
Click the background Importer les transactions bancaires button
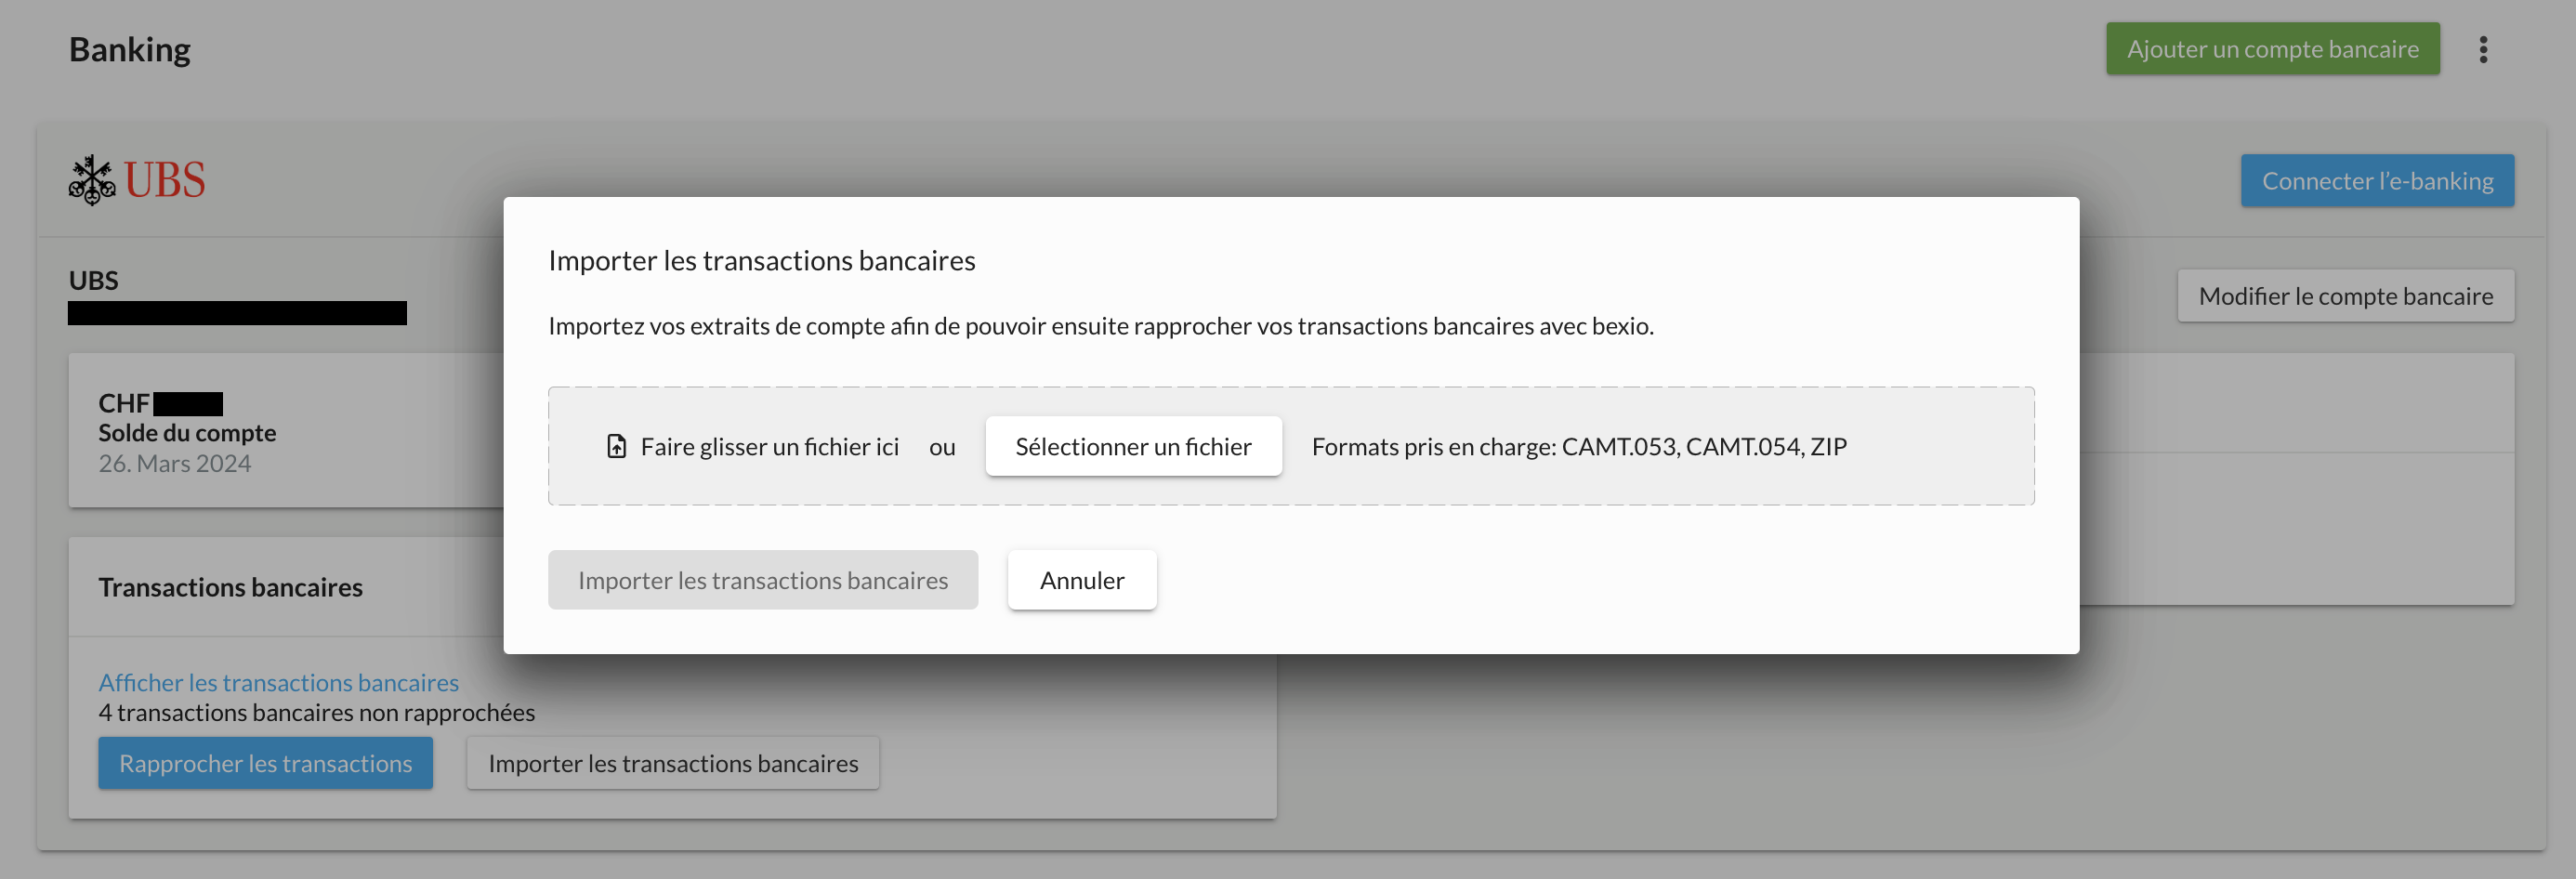673,763
